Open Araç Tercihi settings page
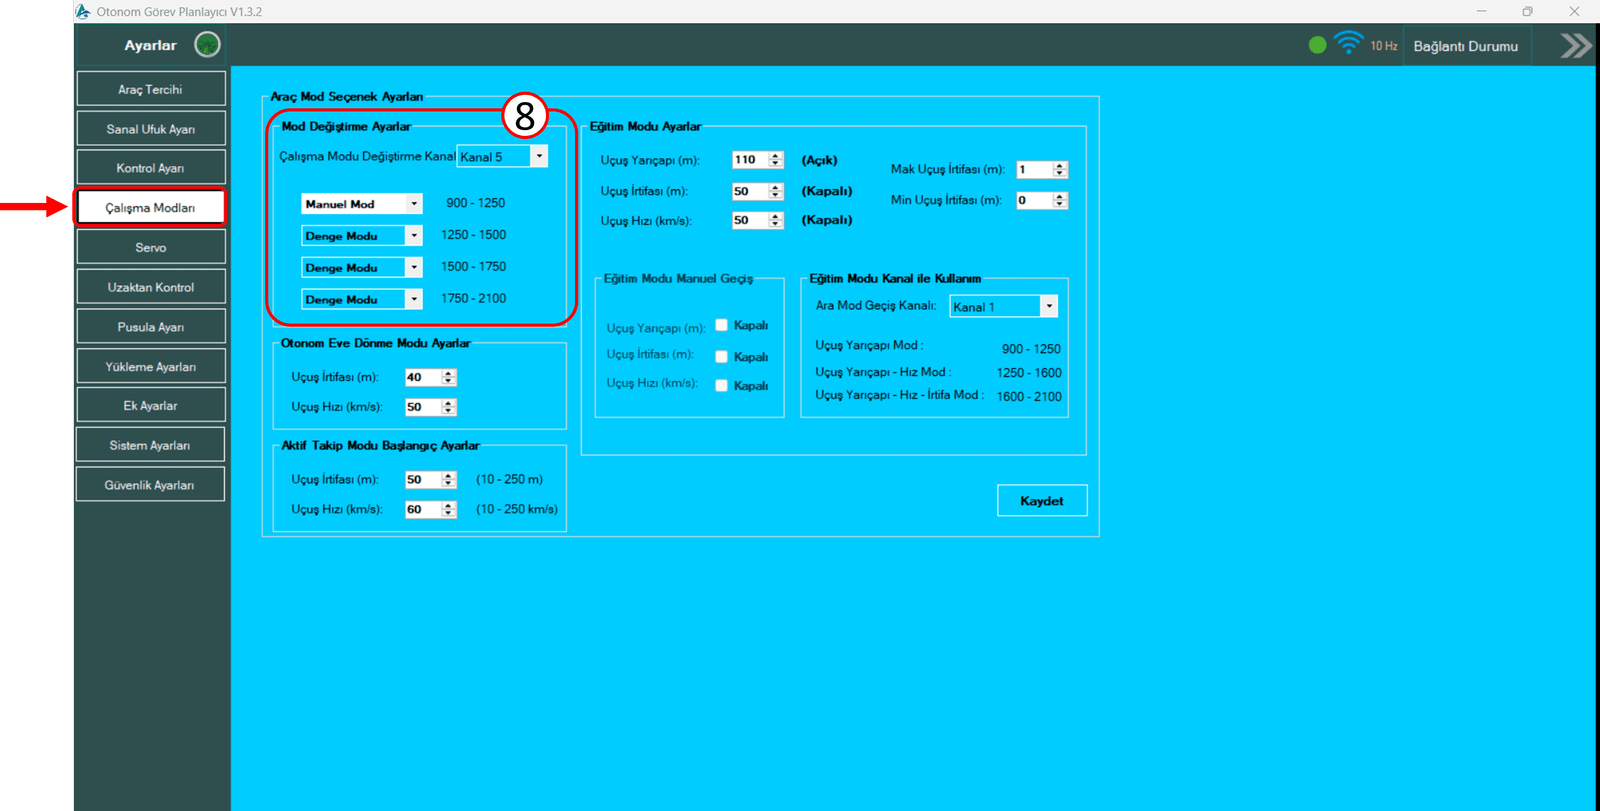 [x=151, y=89]
